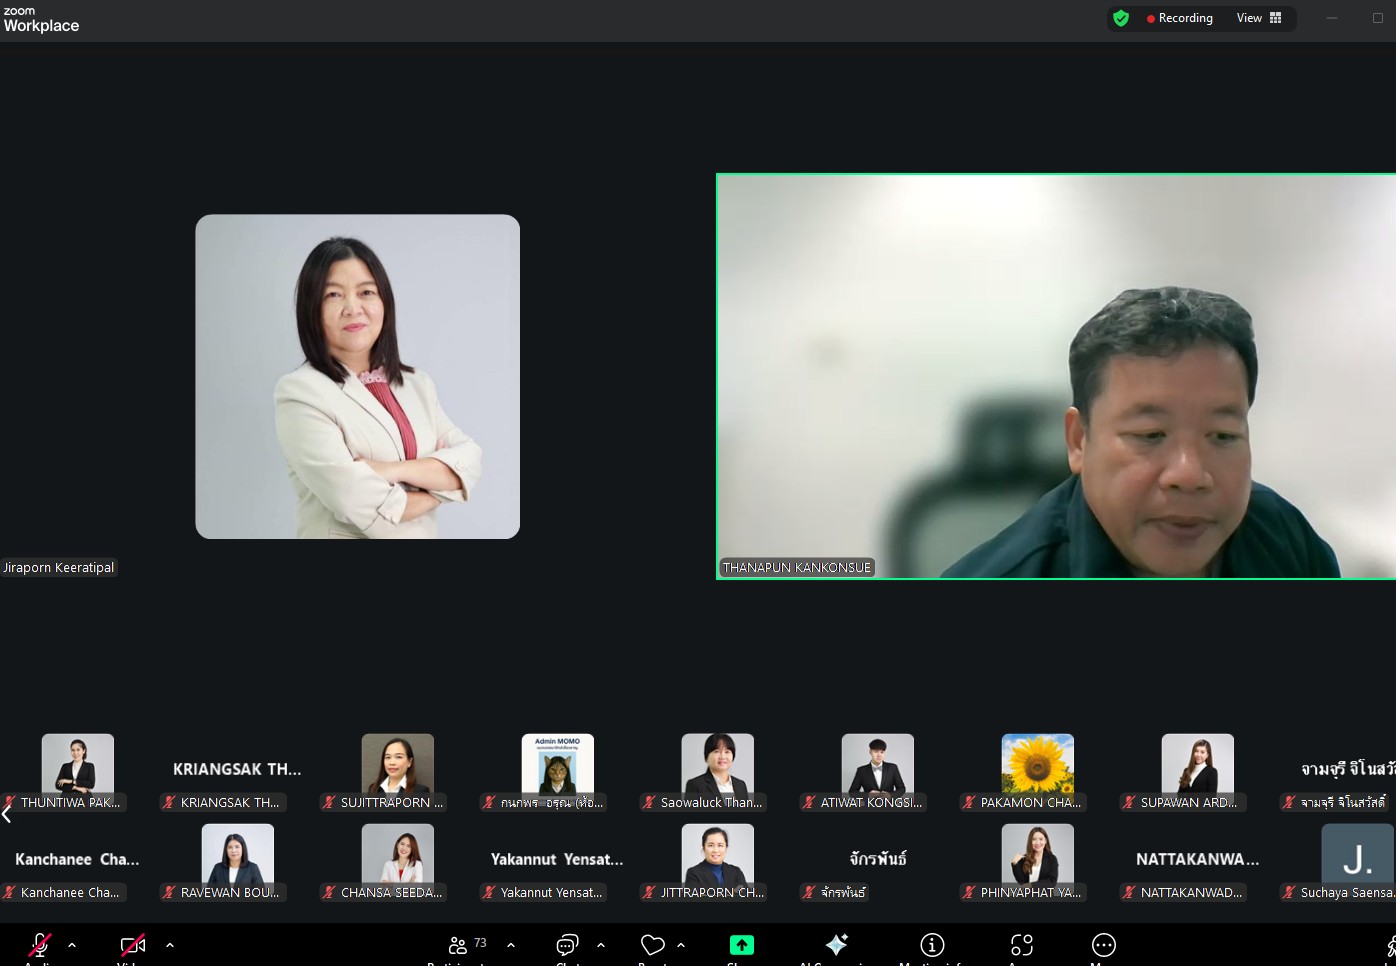Open the Meeting info icon
Image resolution: width=1396 pixels, height=966 pixels.
(x=932, y=945)
